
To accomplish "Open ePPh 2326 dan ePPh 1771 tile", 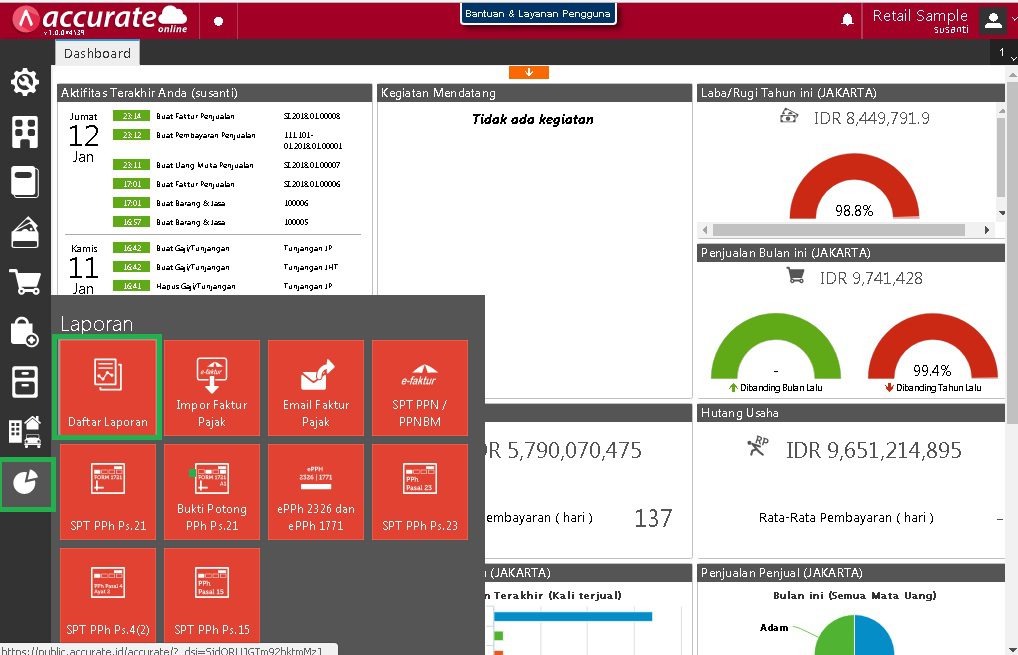I will [x=316, y=492].
